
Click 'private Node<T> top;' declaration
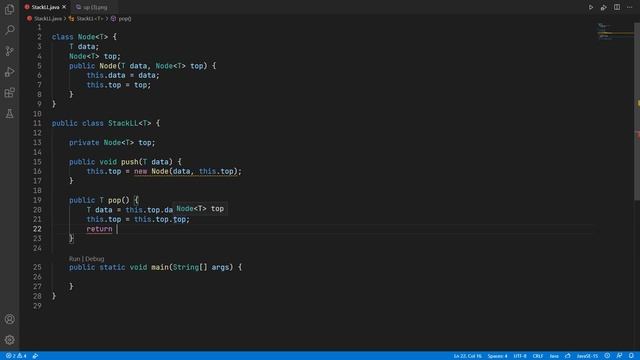point(112,142)
